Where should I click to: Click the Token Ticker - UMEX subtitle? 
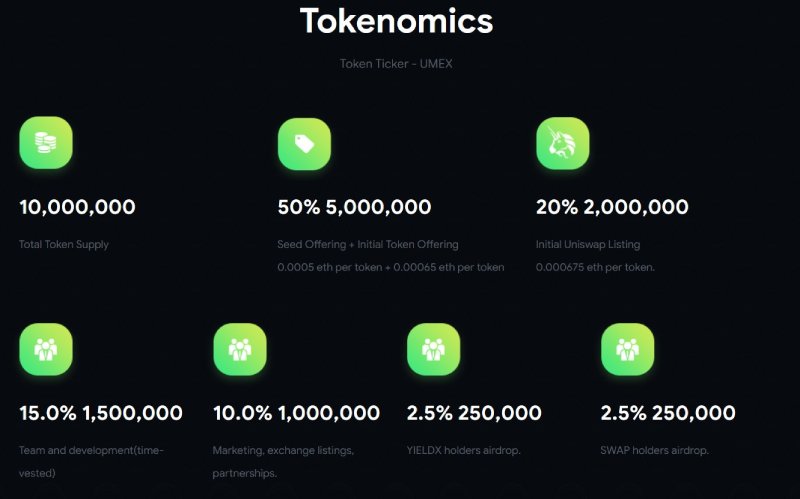(396, 64)
